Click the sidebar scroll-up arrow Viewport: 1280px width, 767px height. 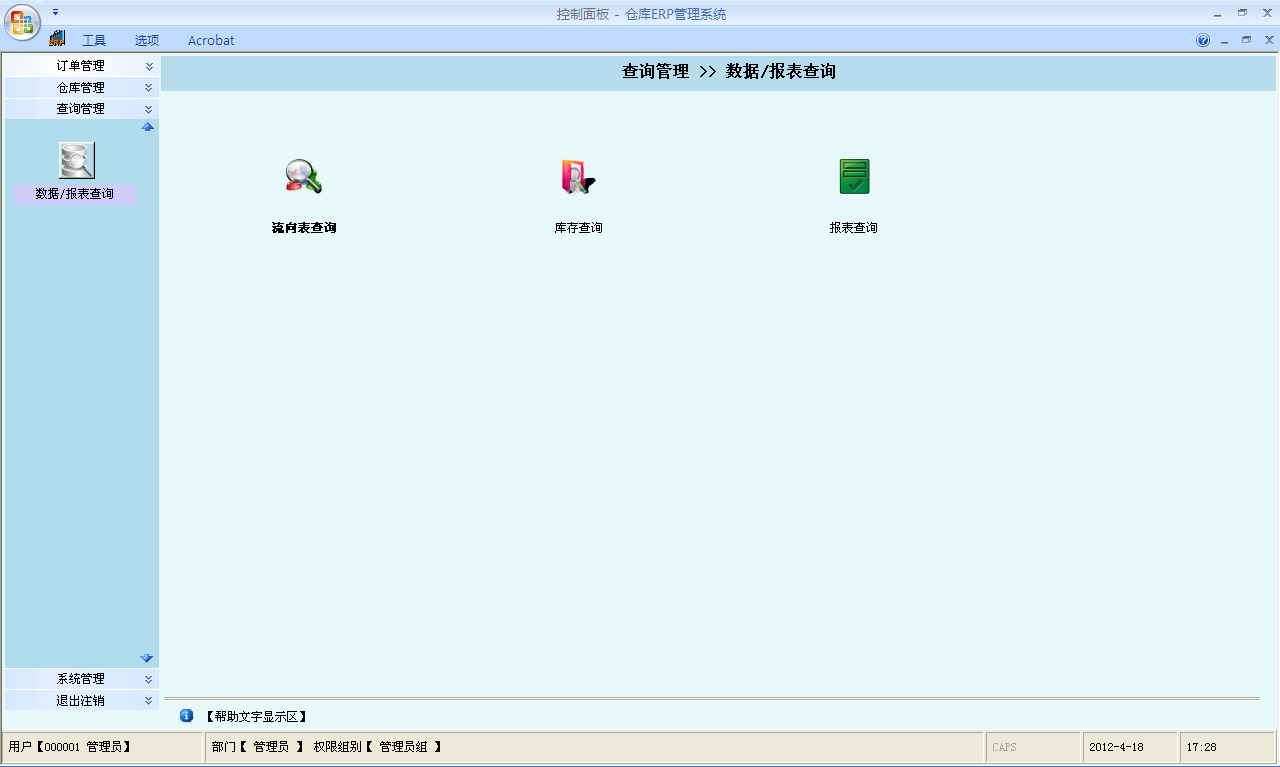[x=147, y=127]
